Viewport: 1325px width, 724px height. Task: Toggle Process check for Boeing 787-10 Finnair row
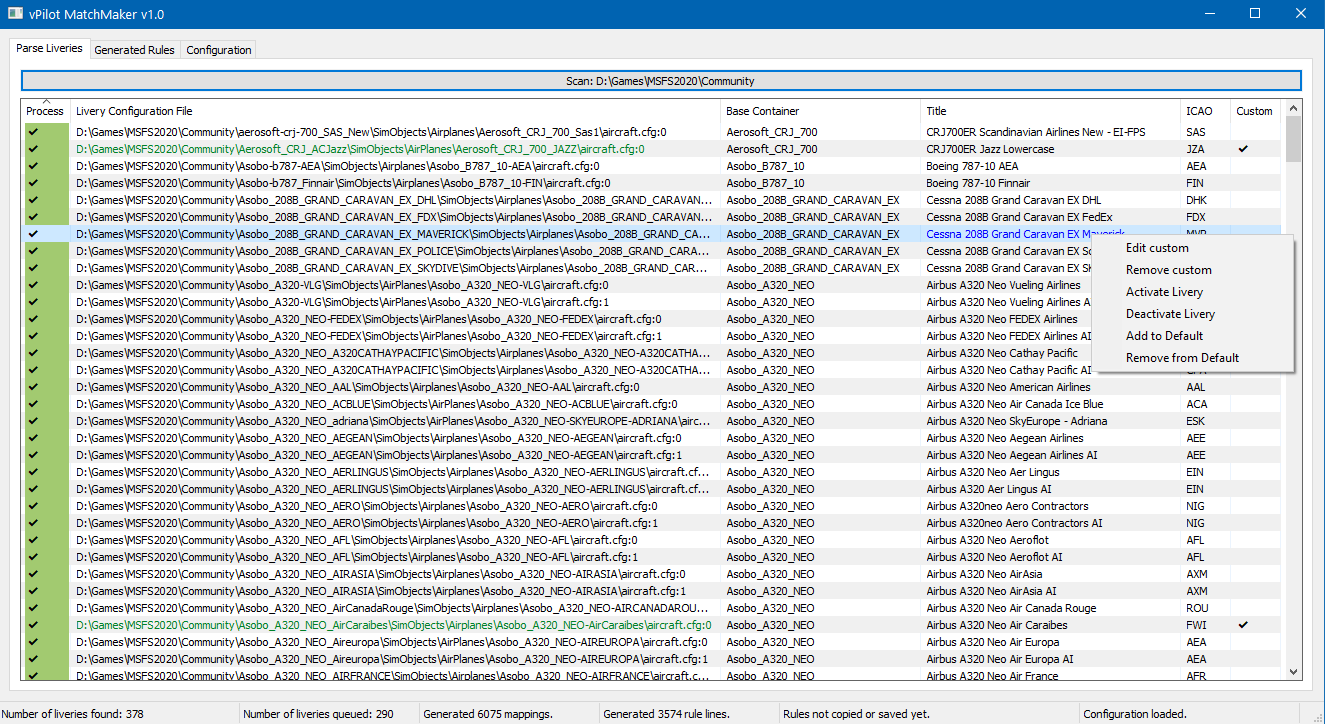click(x=34, y=183)
